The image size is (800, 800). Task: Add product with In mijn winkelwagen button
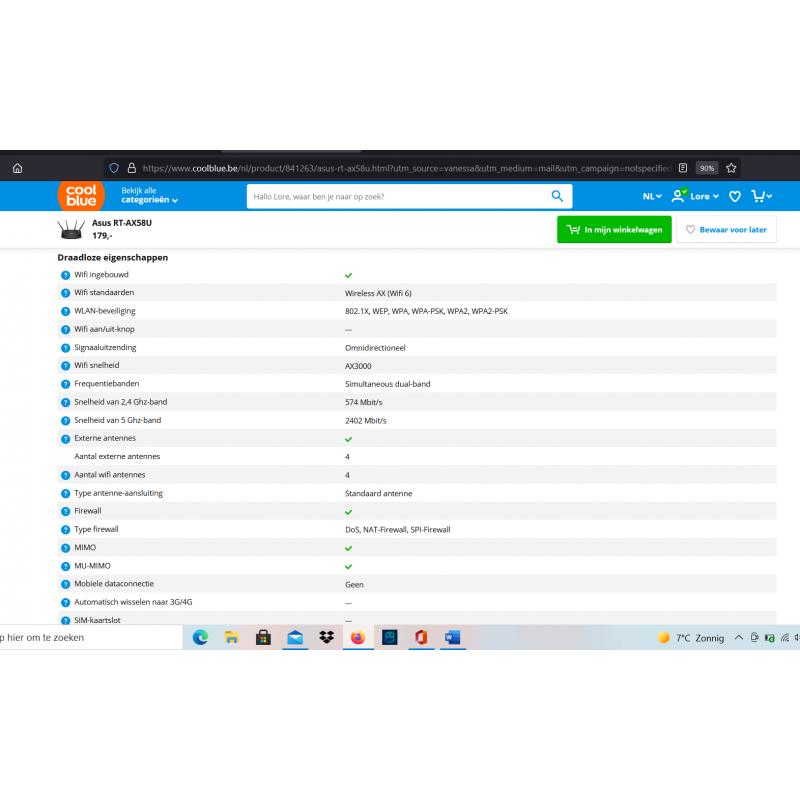pyautogui.click(x=614, y=230)
